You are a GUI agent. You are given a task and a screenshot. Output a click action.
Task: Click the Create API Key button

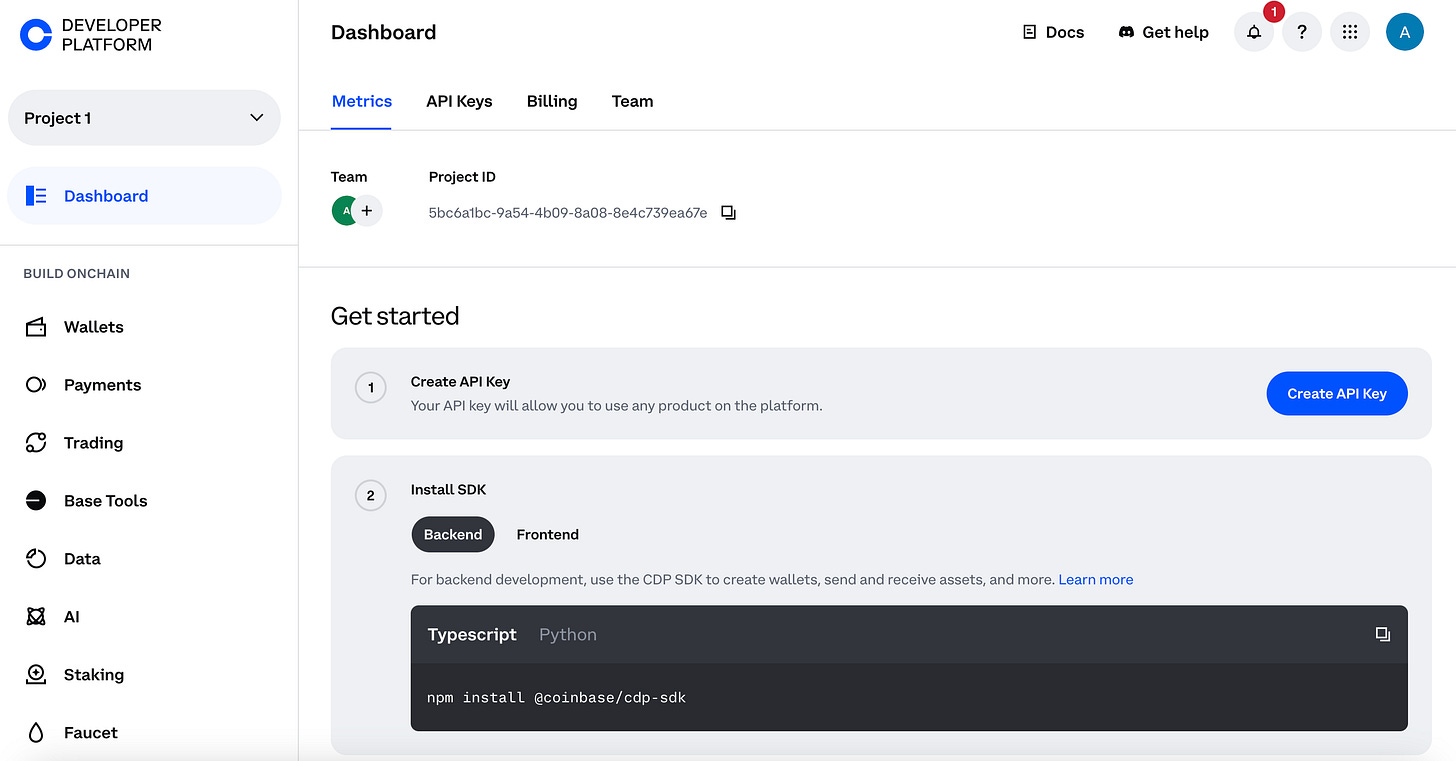tap(1337, 393)
